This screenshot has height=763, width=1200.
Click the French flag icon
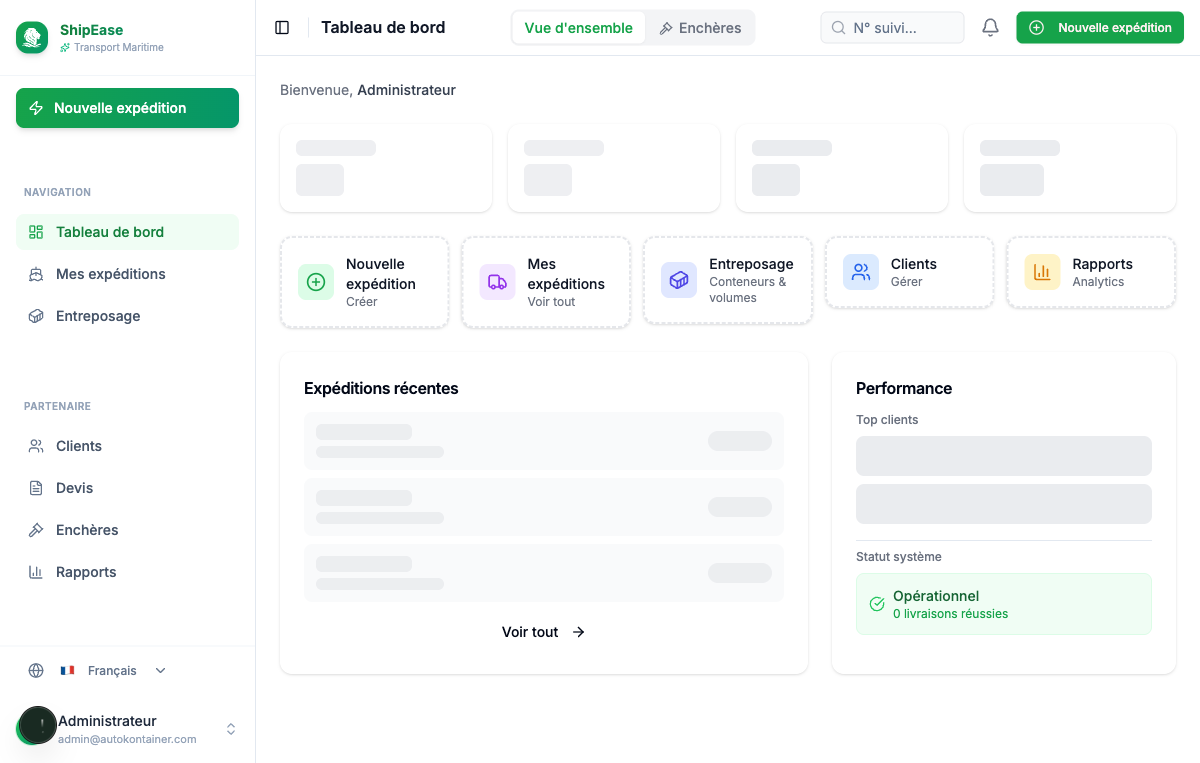(x=68, y=671)
